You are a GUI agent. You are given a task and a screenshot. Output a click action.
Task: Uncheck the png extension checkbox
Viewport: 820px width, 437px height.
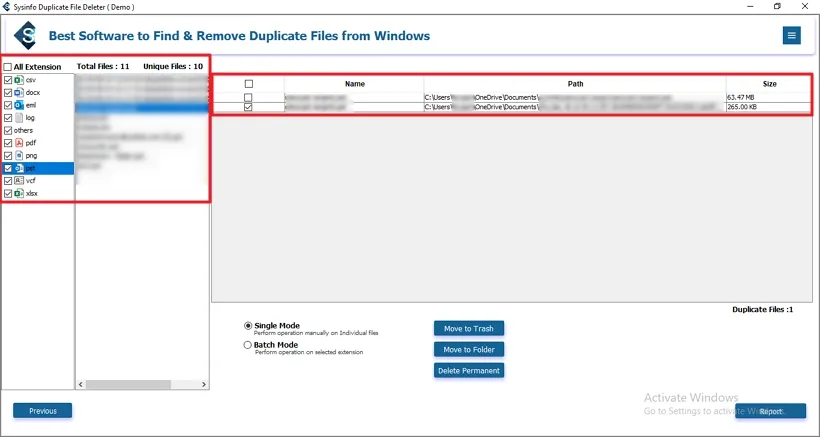8,155
